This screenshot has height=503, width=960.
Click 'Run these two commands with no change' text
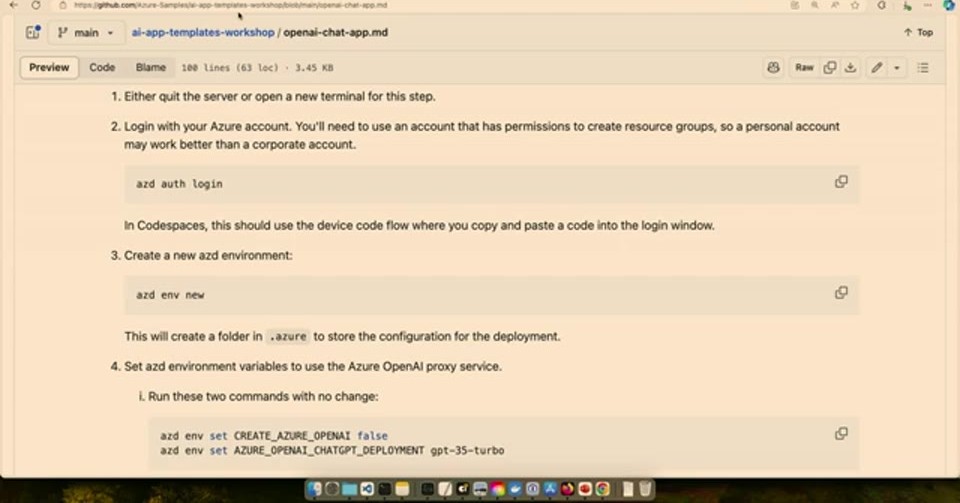coord(263,397)
